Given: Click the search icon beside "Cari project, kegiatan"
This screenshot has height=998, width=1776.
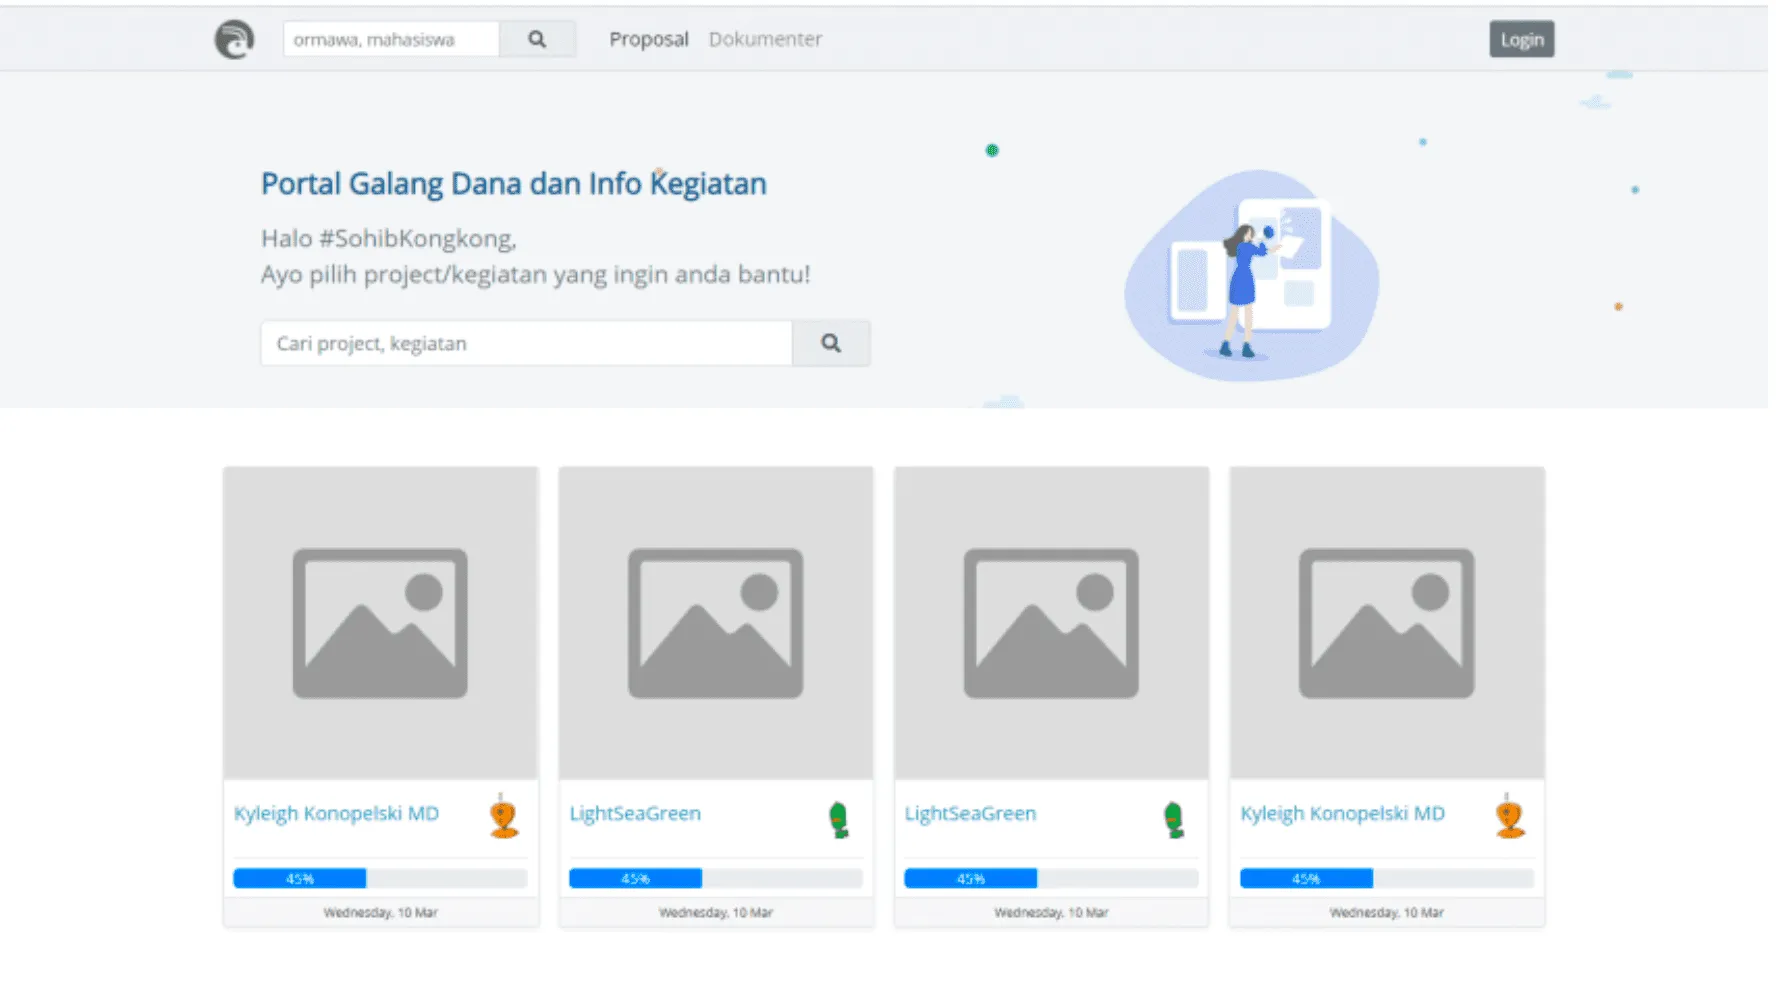Looking at the screenshot, I should [x=831, y=343].
